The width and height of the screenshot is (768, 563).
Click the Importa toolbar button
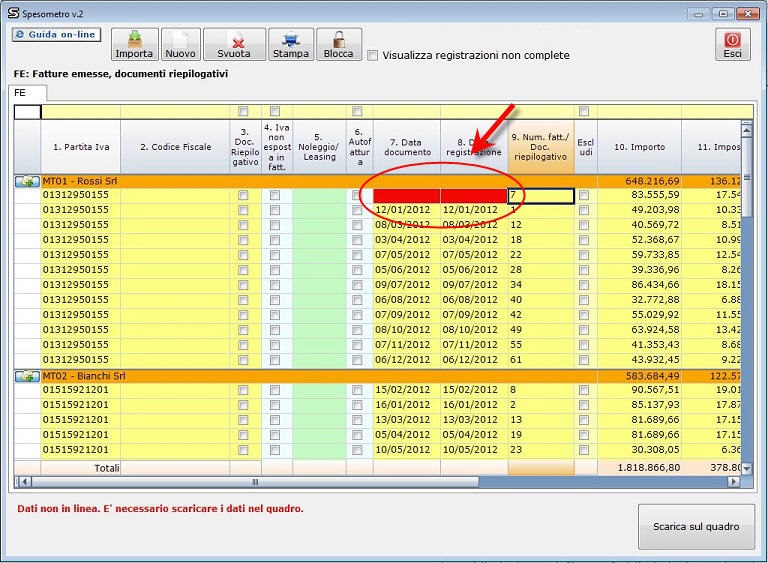pos(135,44)
